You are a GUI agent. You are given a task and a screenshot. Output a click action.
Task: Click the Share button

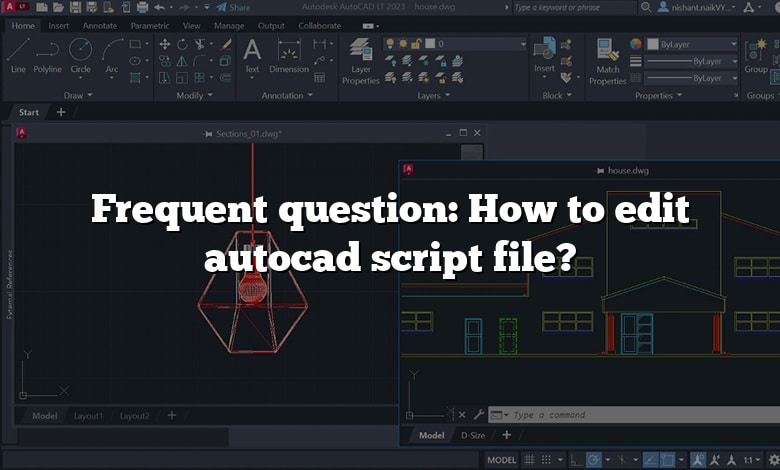(x=233, y=7)
